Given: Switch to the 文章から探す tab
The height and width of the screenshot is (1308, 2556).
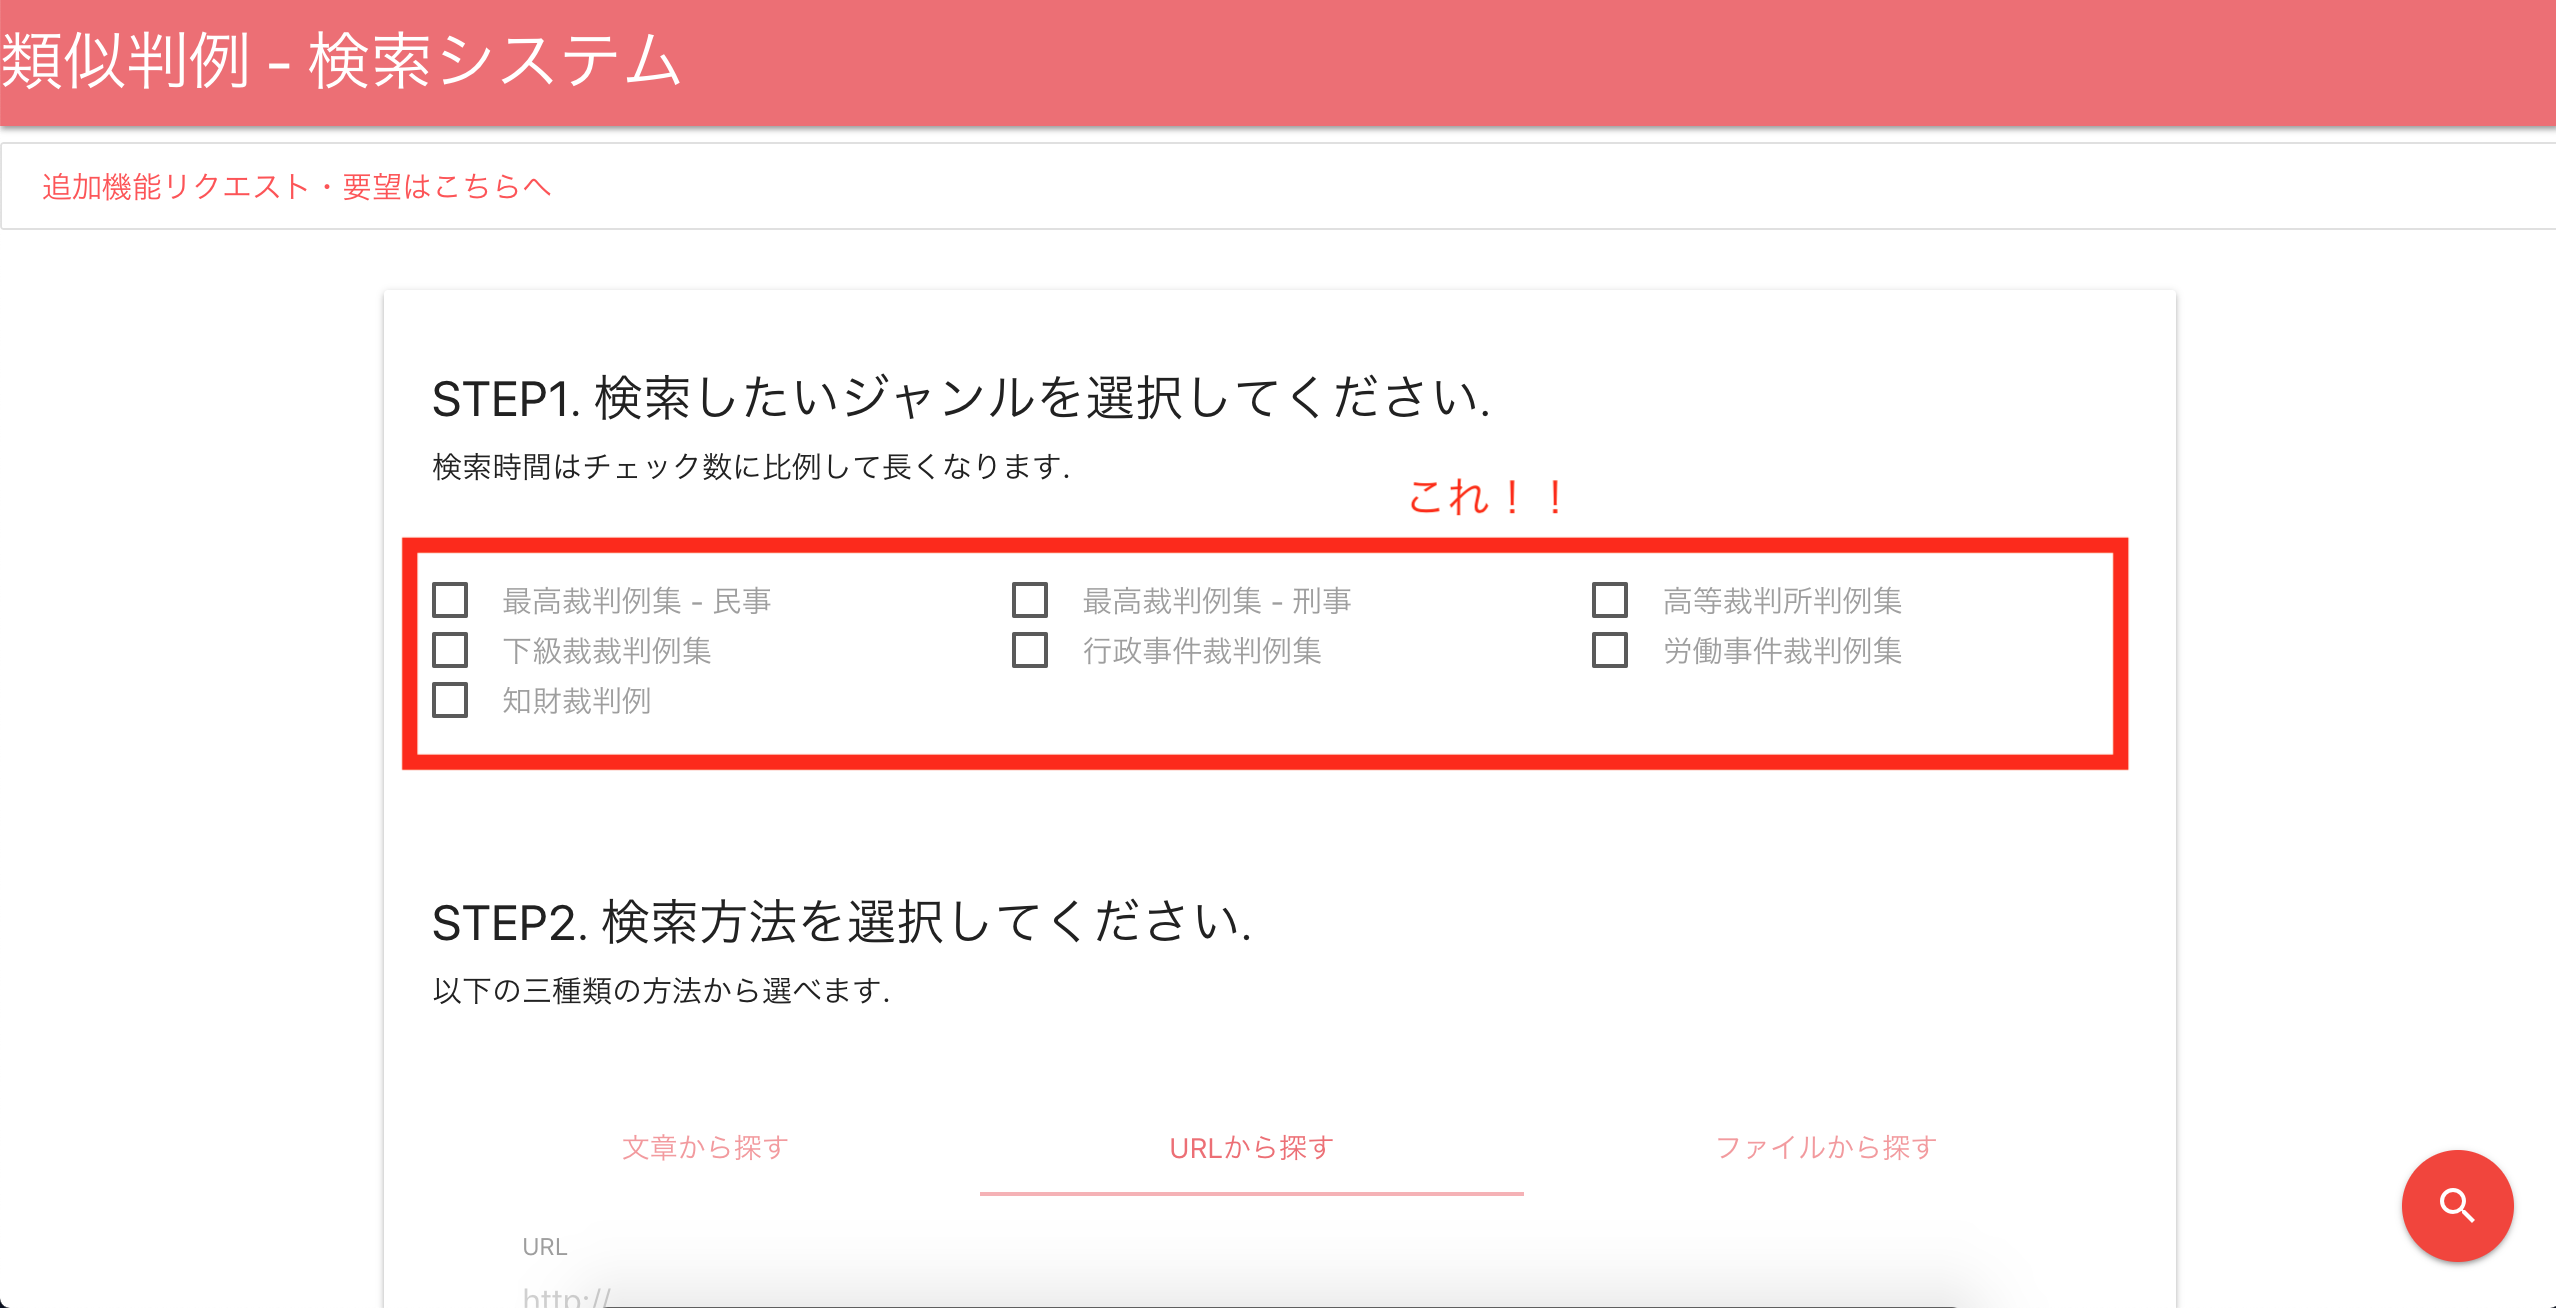Looking at the screenshot, I should [x=706, y=1148].
